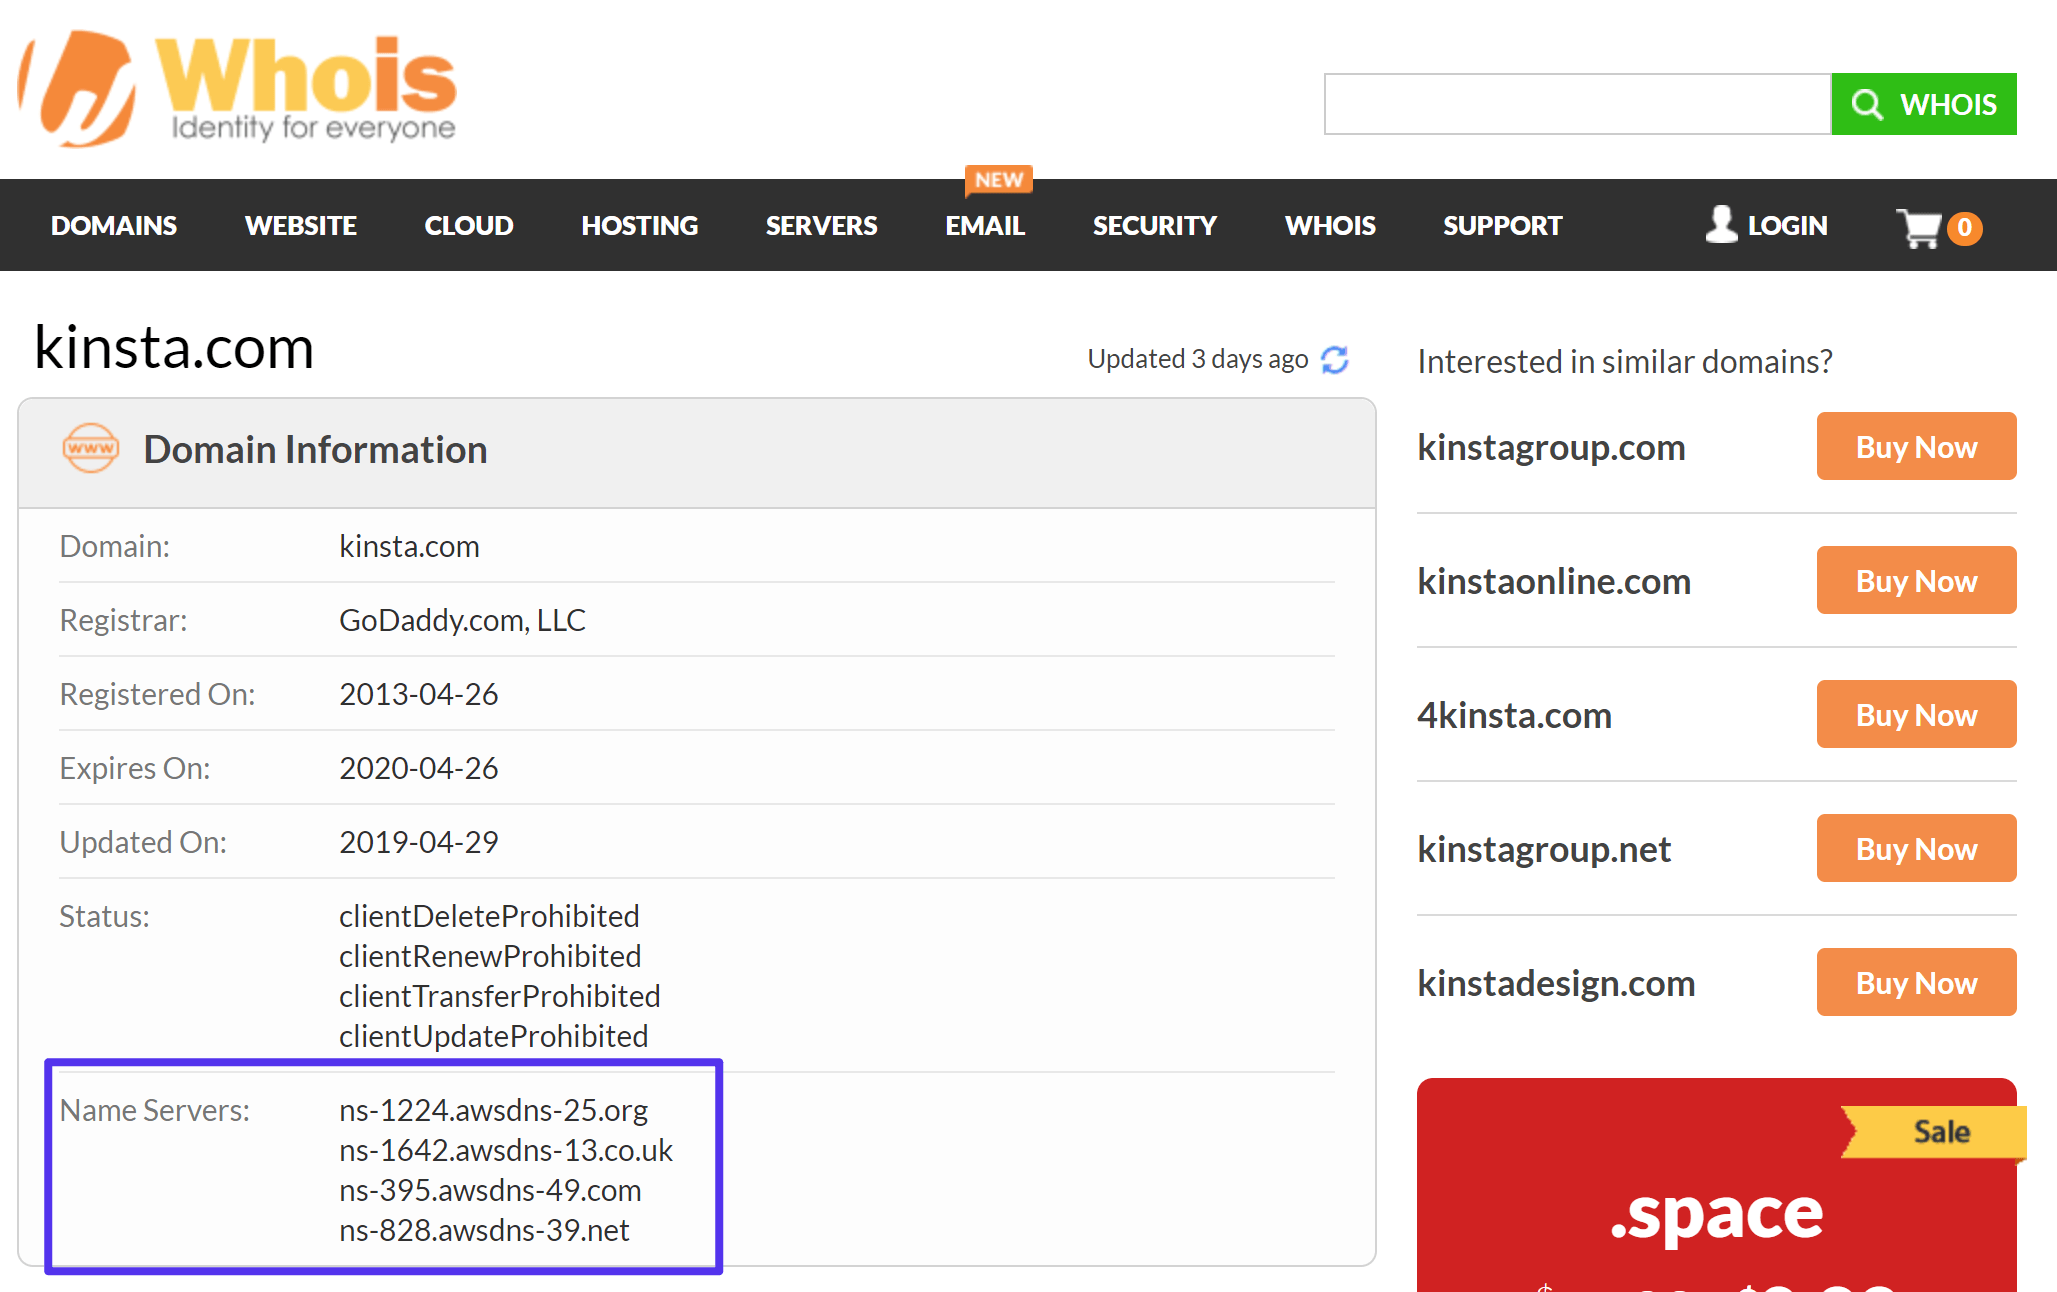The height and width of the screenshot is (1292, 2057).
Task: Select the HOSTING navigation tab
Action: pos(640,225)
